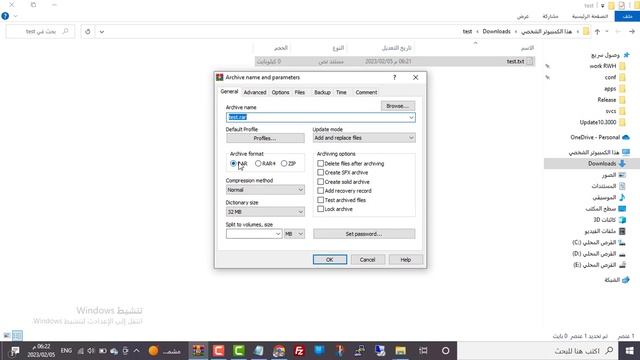640x360 pixels.
Task: Open the Windows Start button
Action: coord(629,351)
